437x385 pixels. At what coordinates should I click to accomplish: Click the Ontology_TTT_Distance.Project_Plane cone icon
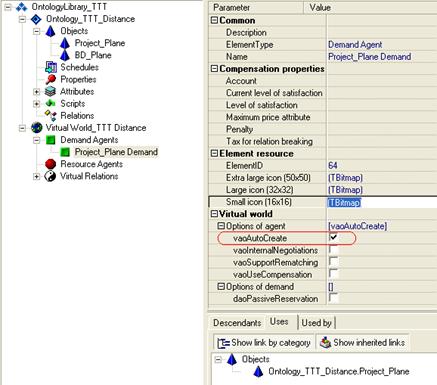[x=258, y=371]
